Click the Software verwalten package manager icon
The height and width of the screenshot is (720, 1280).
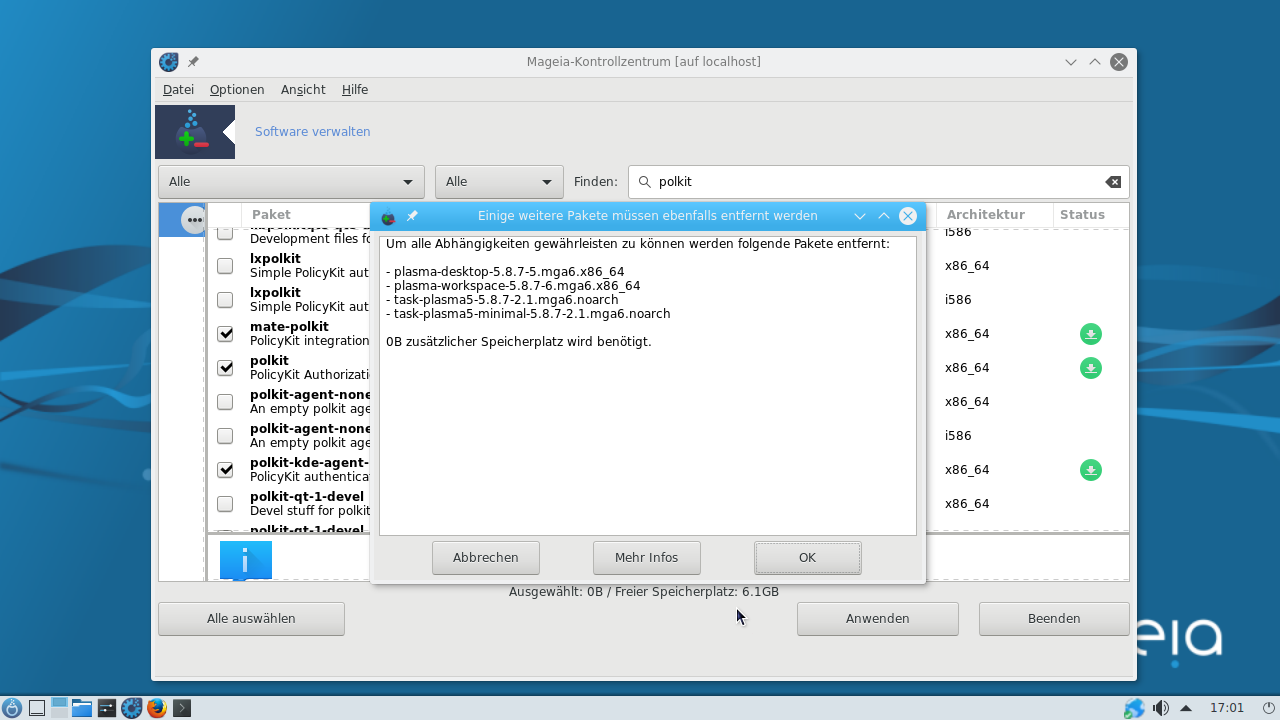pyautogui.click(x=195, y=132)
